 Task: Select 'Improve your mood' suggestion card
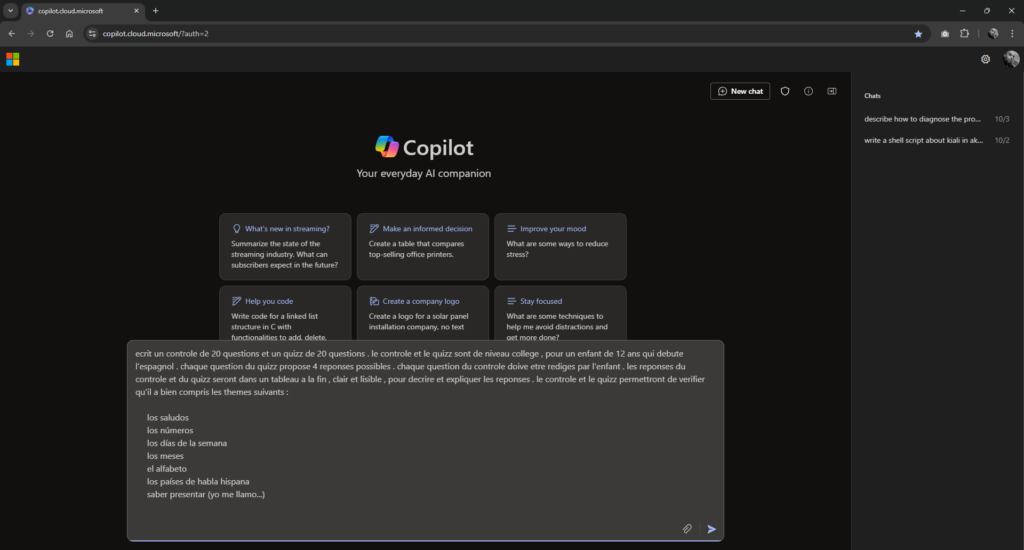(560, 247)
